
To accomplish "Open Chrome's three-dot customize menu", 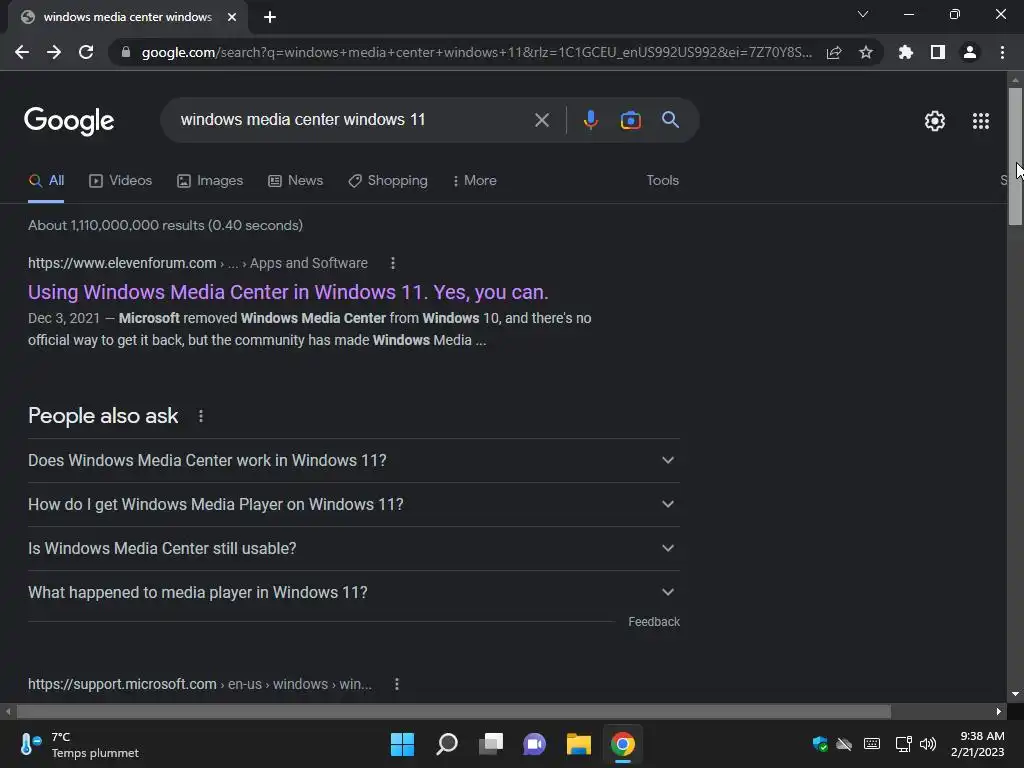I will pyautogui.click(x=1002, y=52).
